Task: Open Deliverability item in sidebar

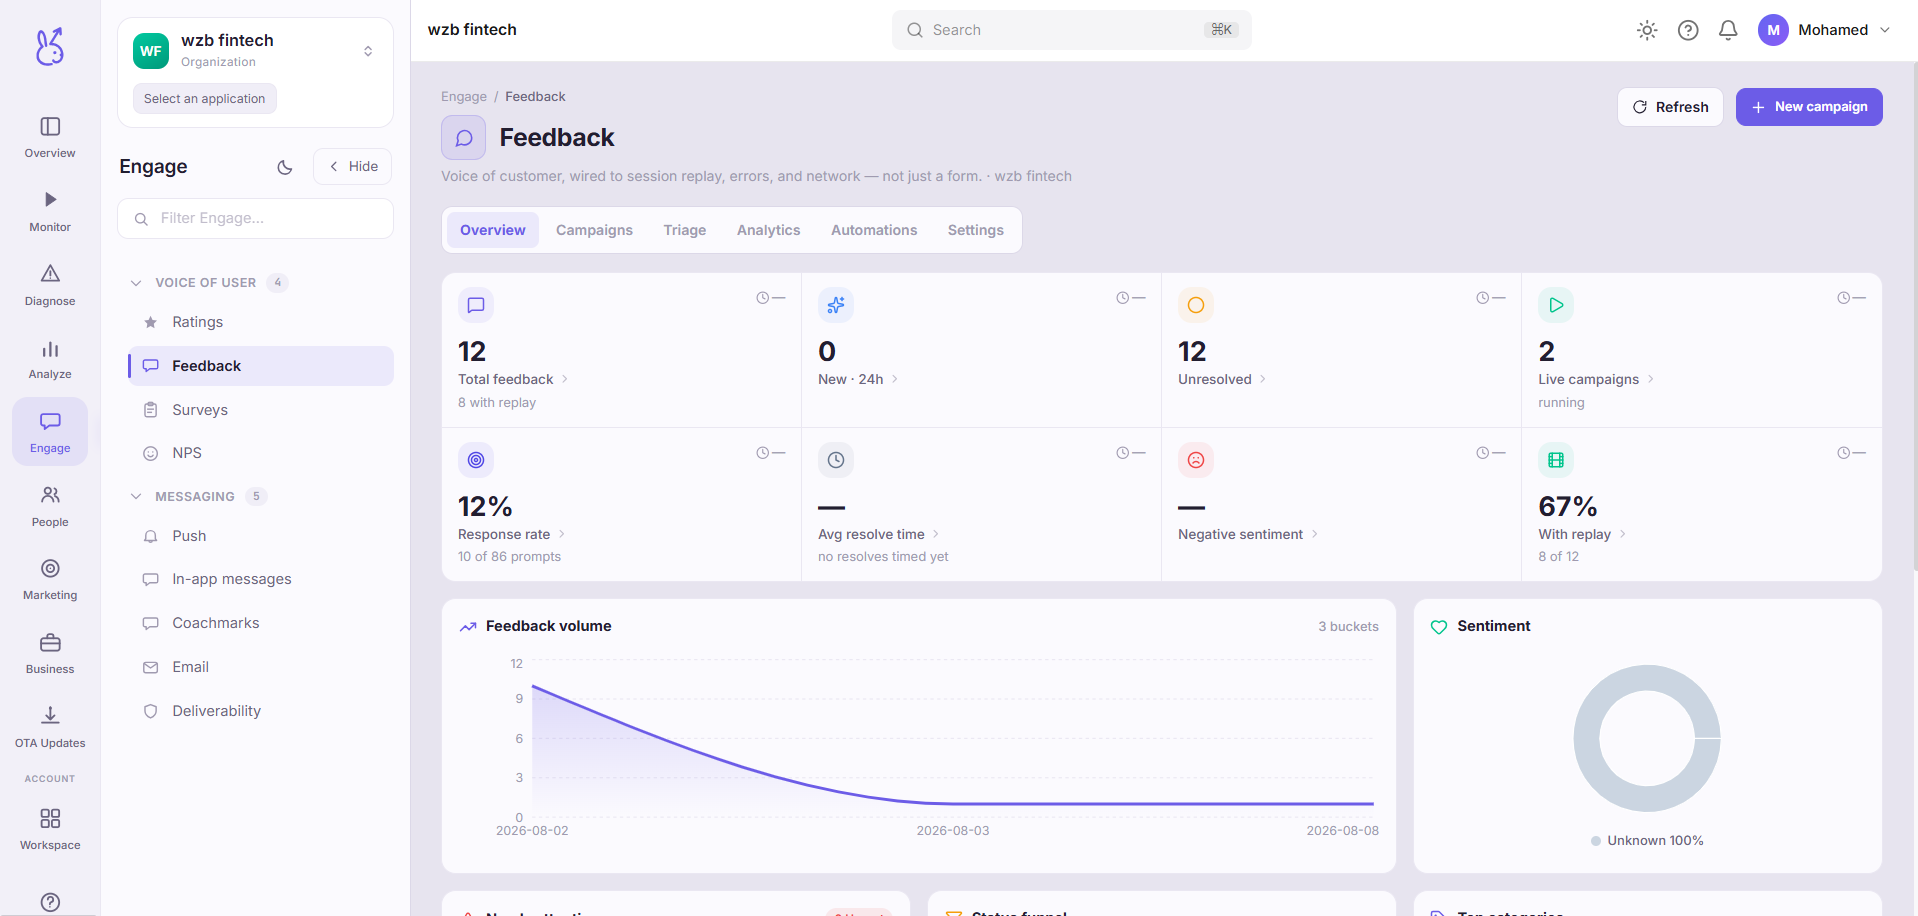Action: tap(260, 711)
